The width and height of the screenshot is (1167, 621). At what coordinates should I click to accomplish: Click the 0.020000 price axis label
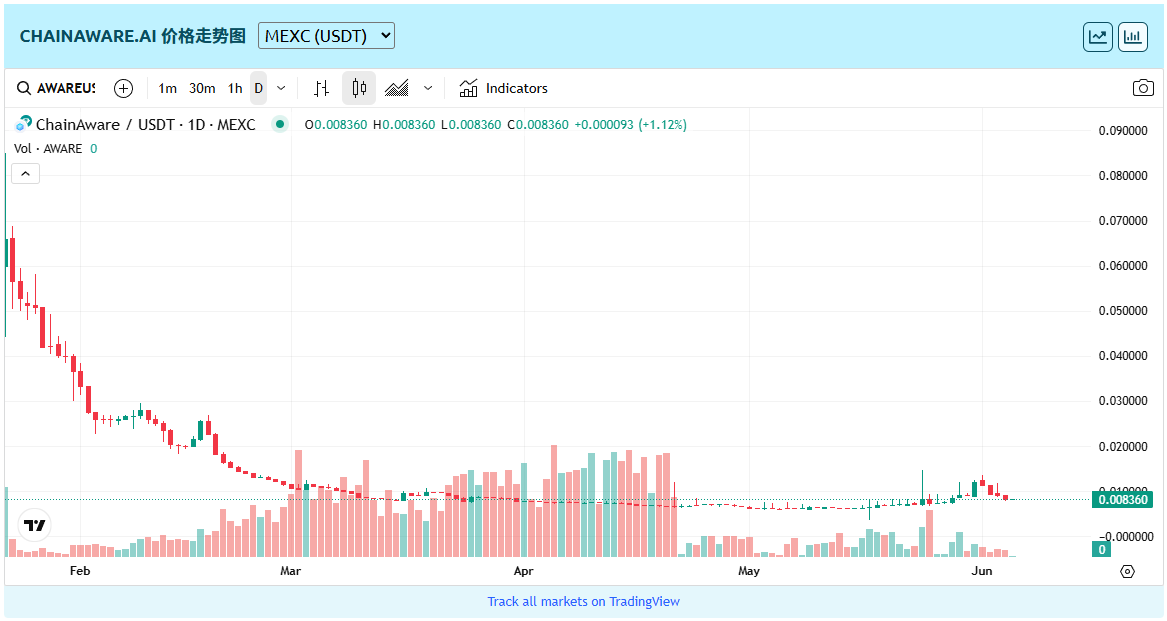tap(1122, 447)
